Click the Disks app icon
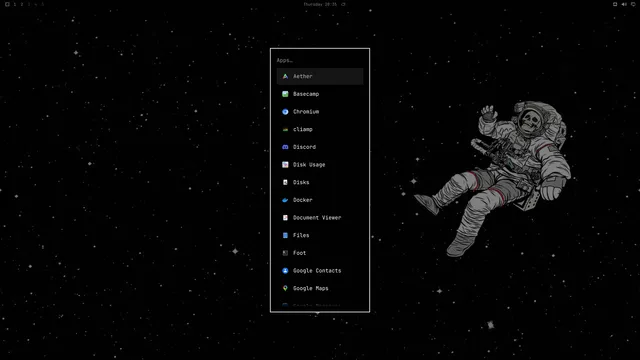The height and width of the screenshot is (360, 640). [x=285, y=182]
